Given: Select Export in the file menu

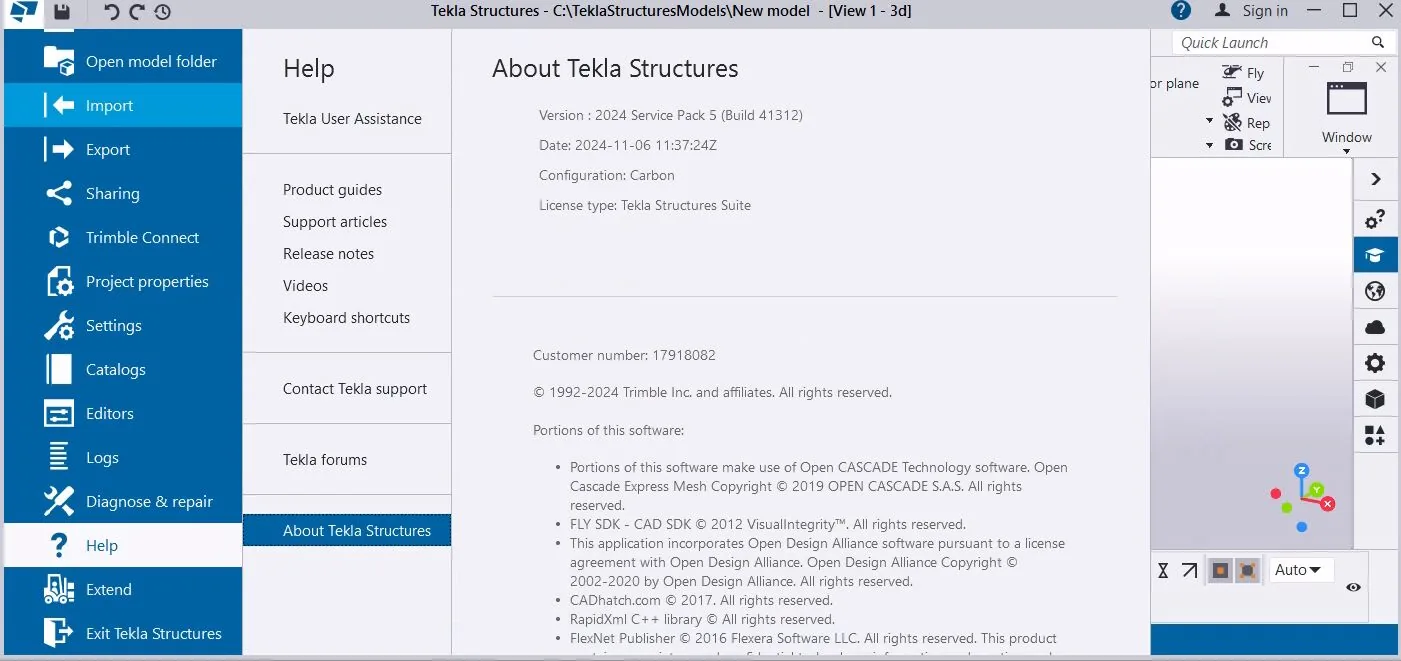Looking at the screenshot, I should tap(123, 150).
